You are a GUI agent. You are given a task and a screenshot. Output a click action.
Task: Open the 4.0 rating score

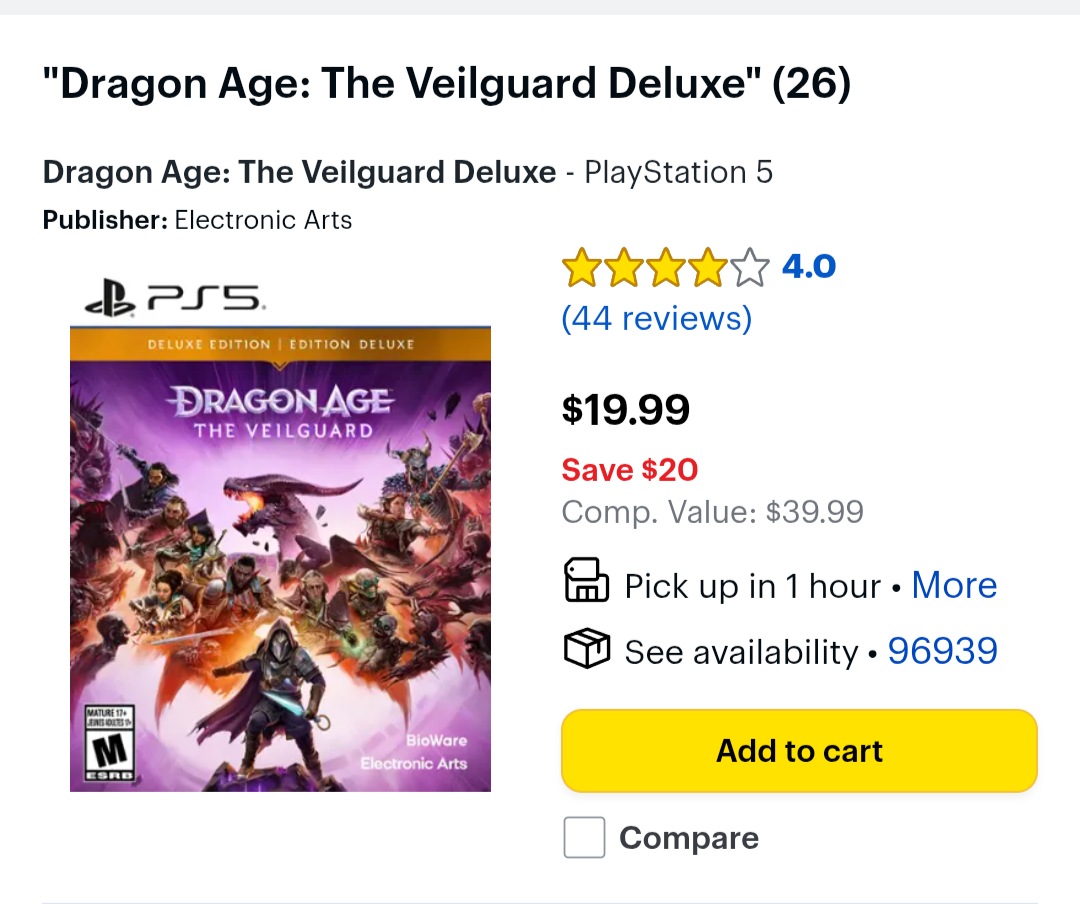808,267
